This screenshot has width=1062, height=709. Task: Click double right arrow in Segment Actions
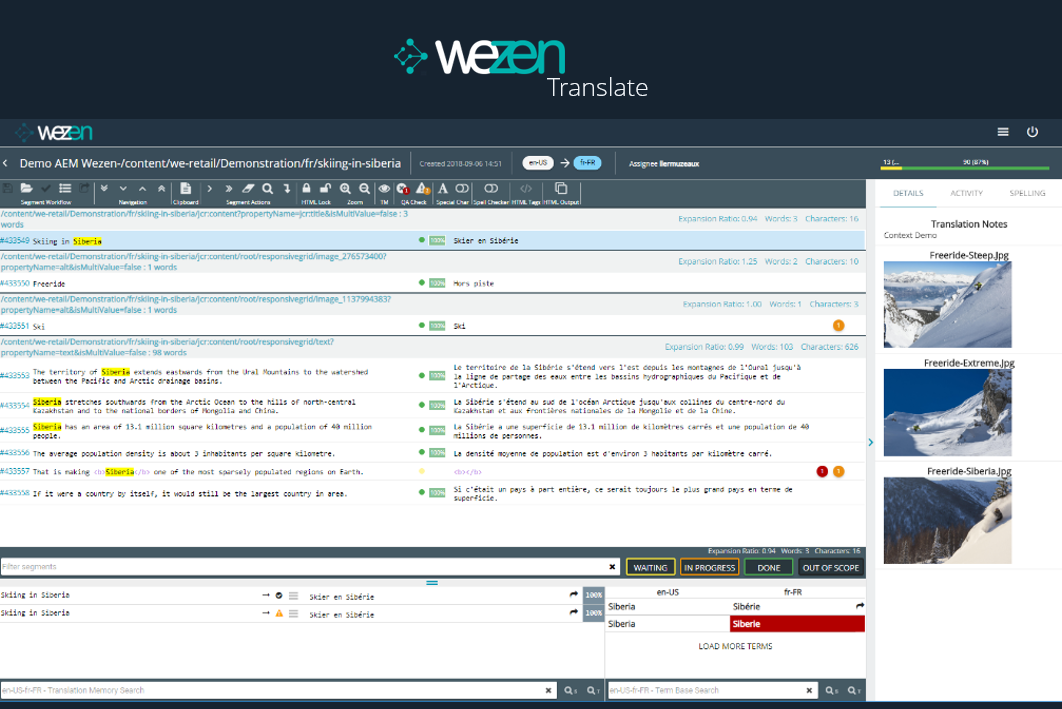tap(229, 188)
